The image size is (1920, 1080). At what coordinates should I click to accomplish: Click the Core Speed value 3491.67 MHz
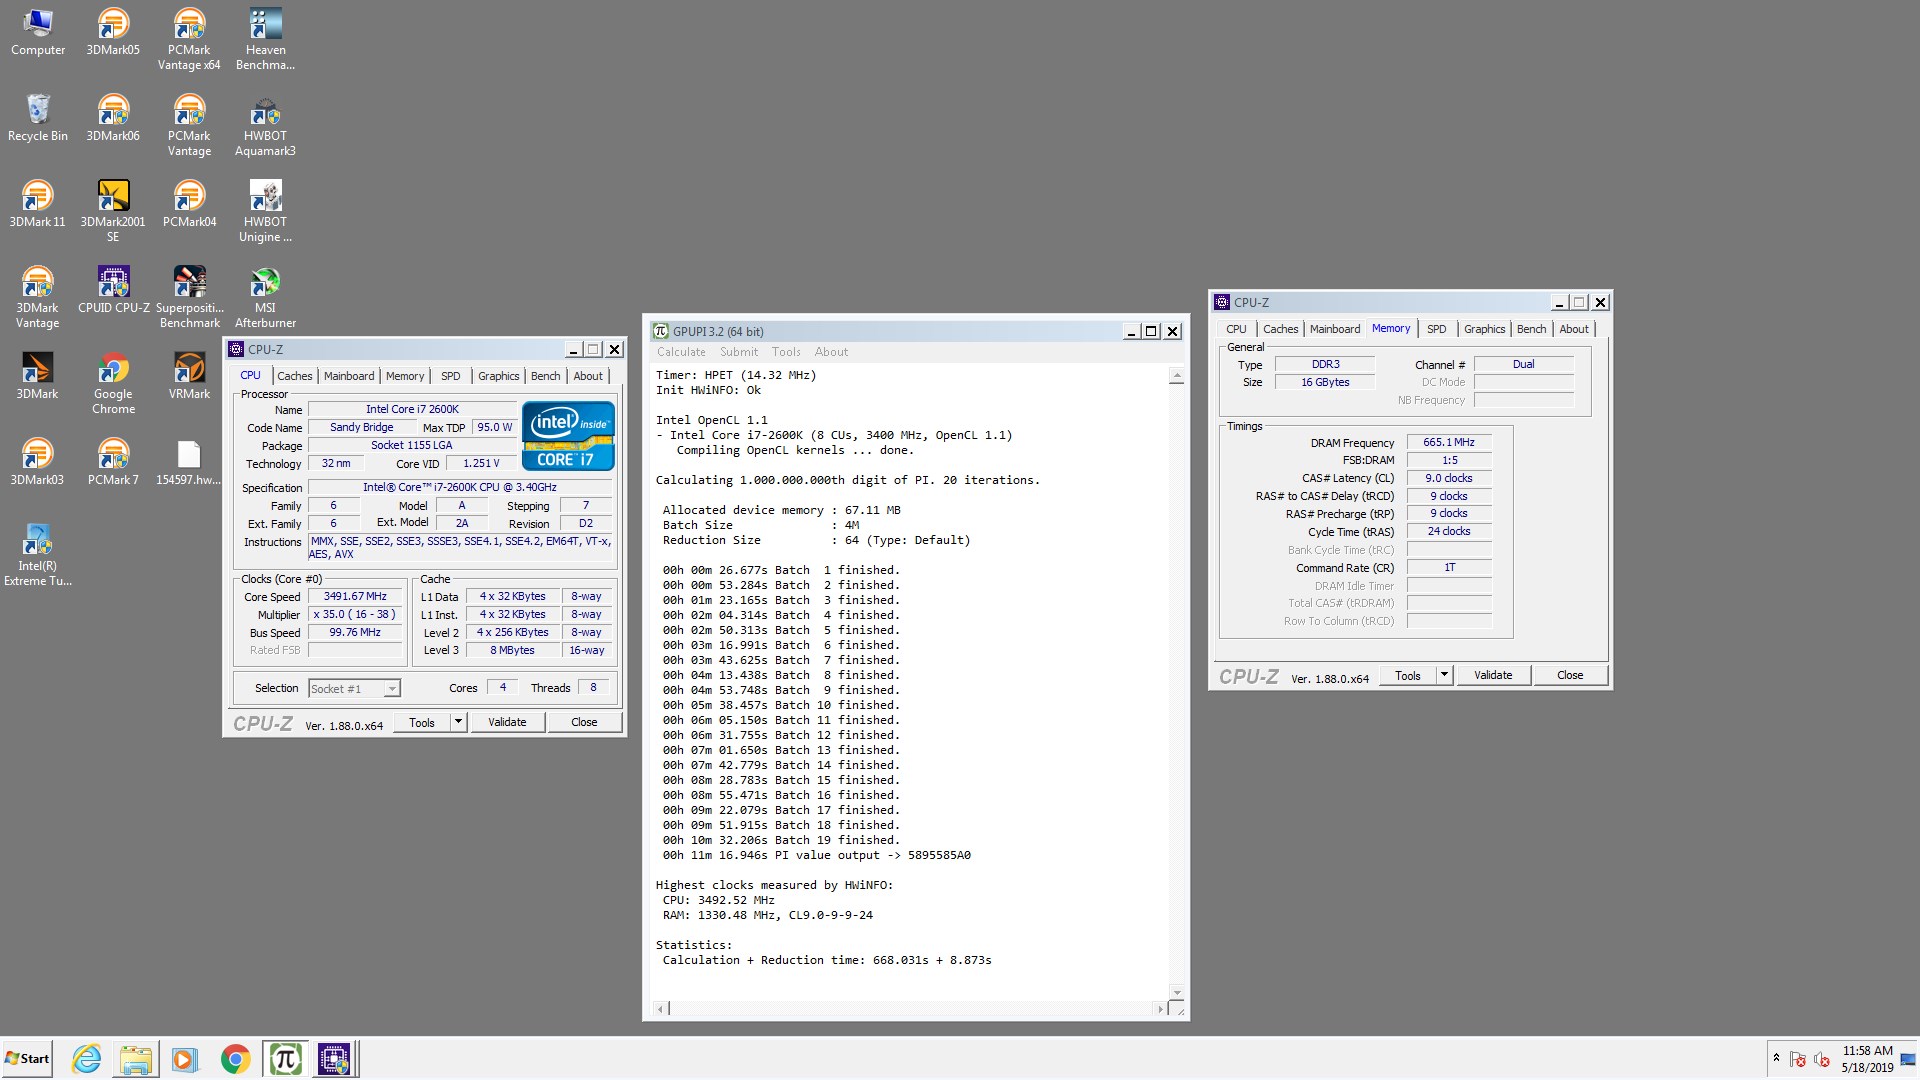pos(355,596)
